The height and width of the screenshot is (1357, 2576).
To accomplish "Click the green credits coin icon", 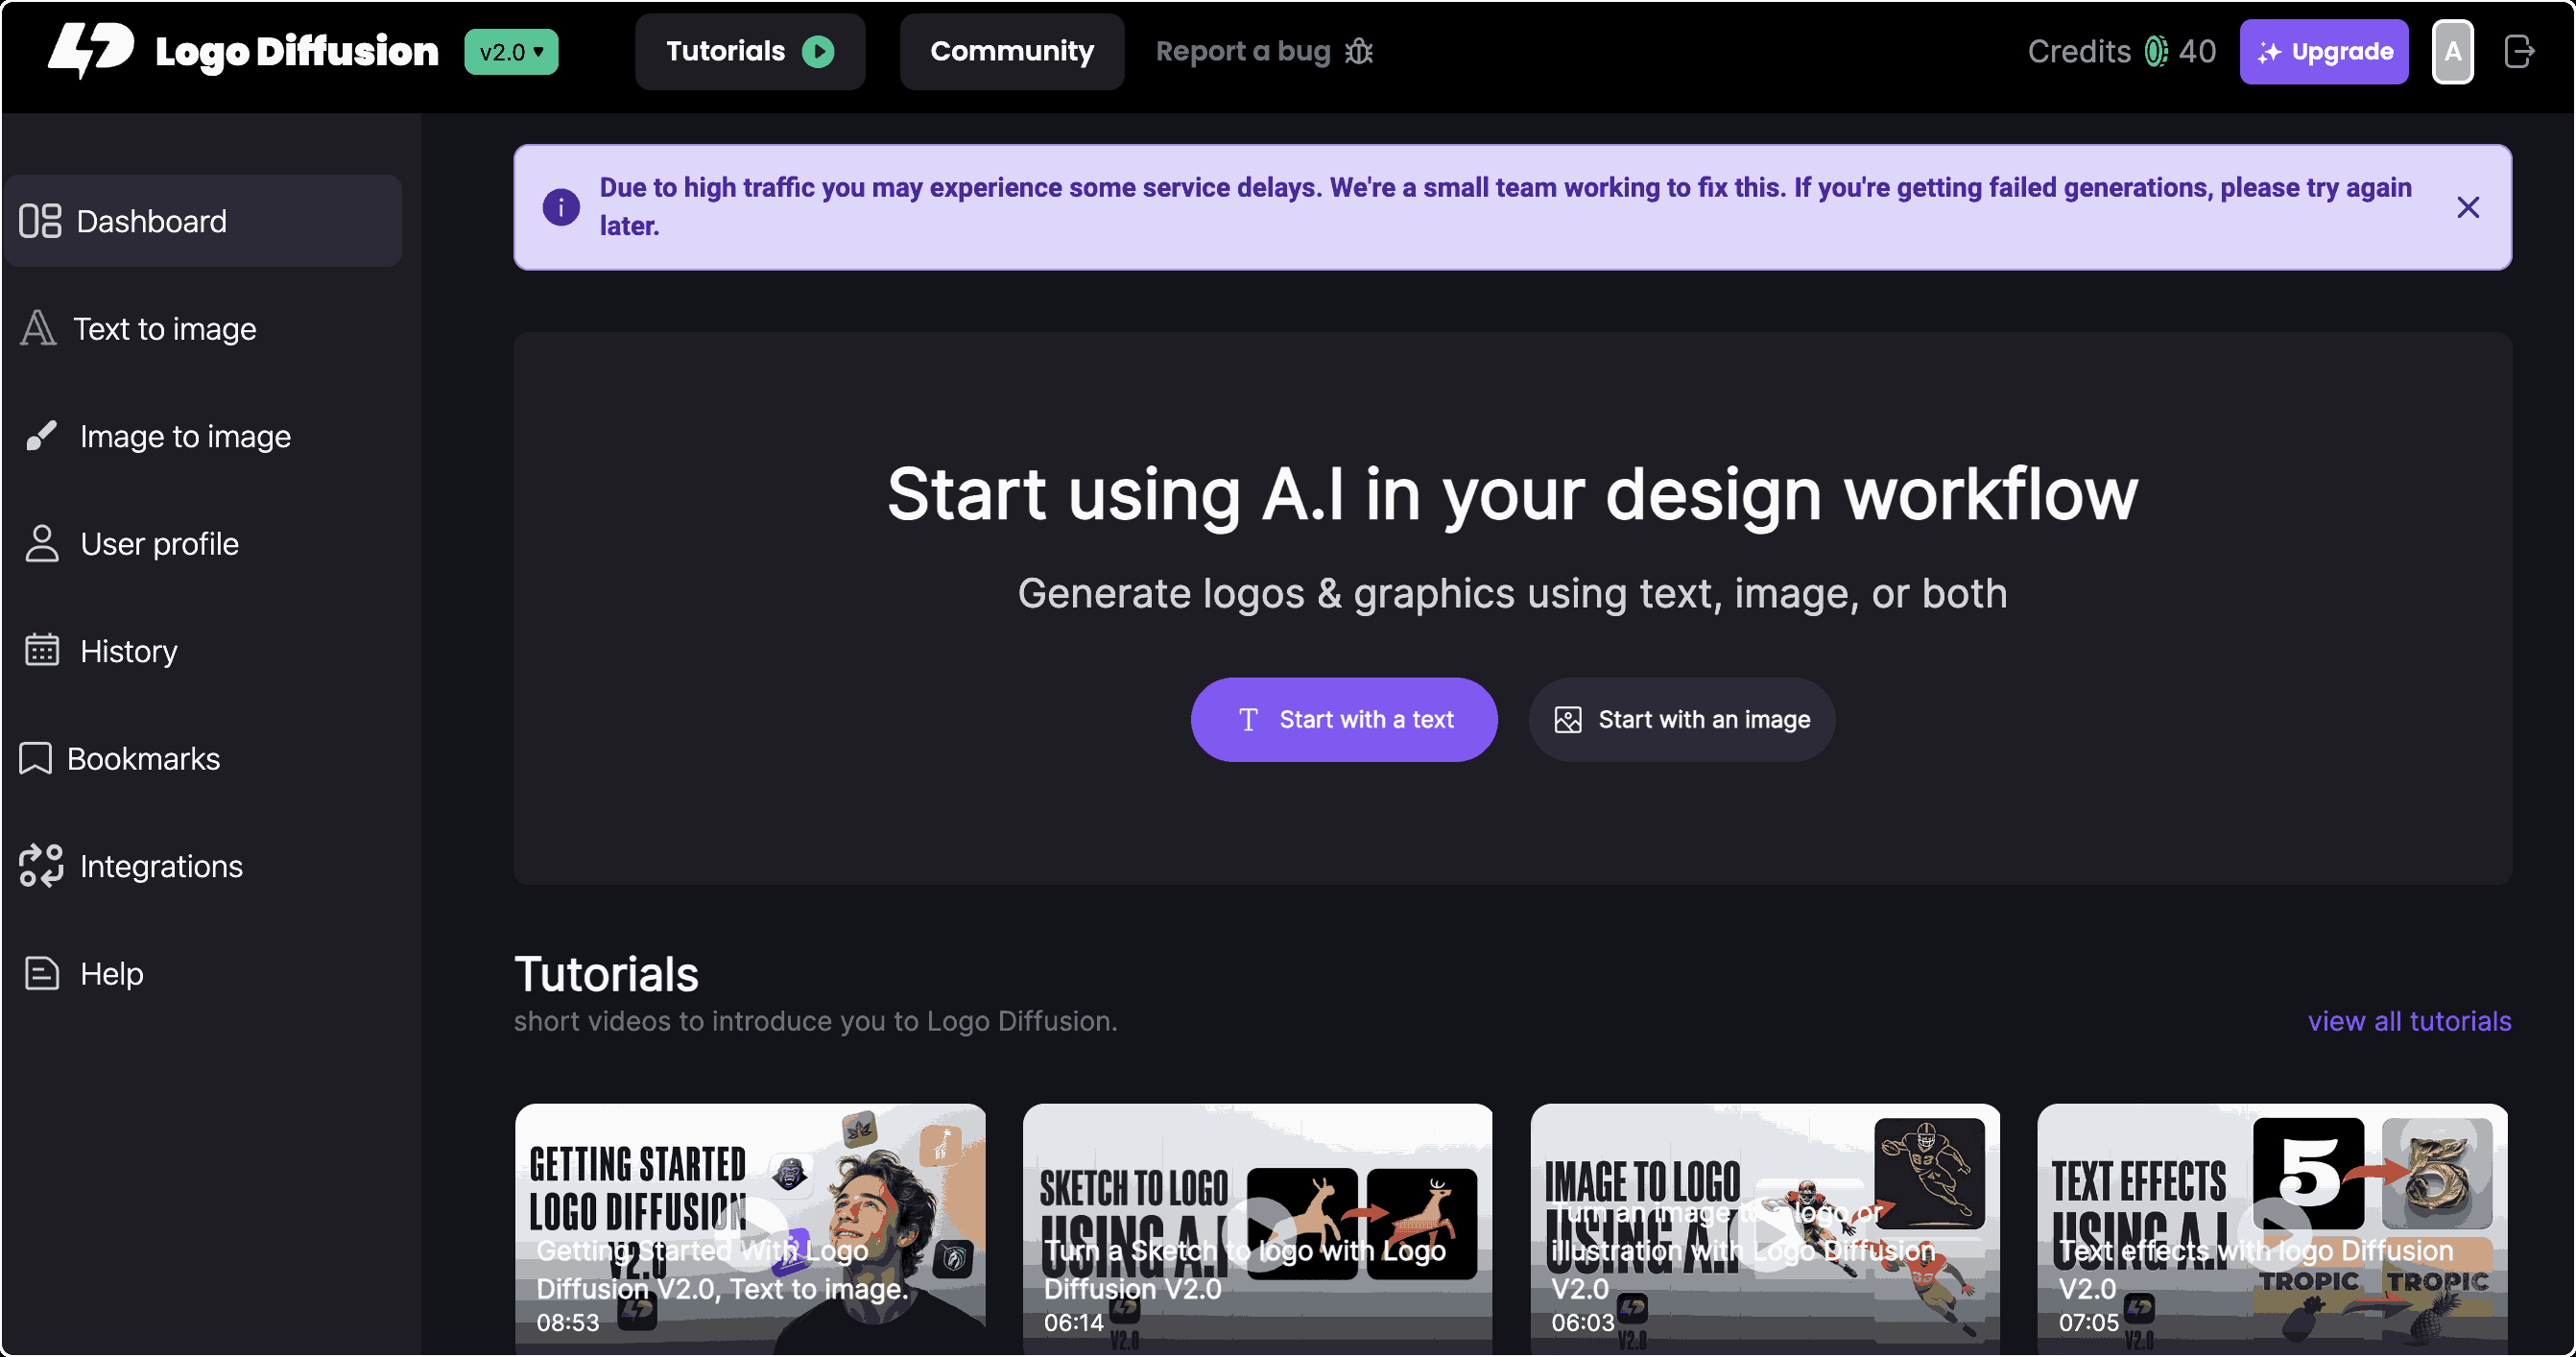I will point(2156,52).
